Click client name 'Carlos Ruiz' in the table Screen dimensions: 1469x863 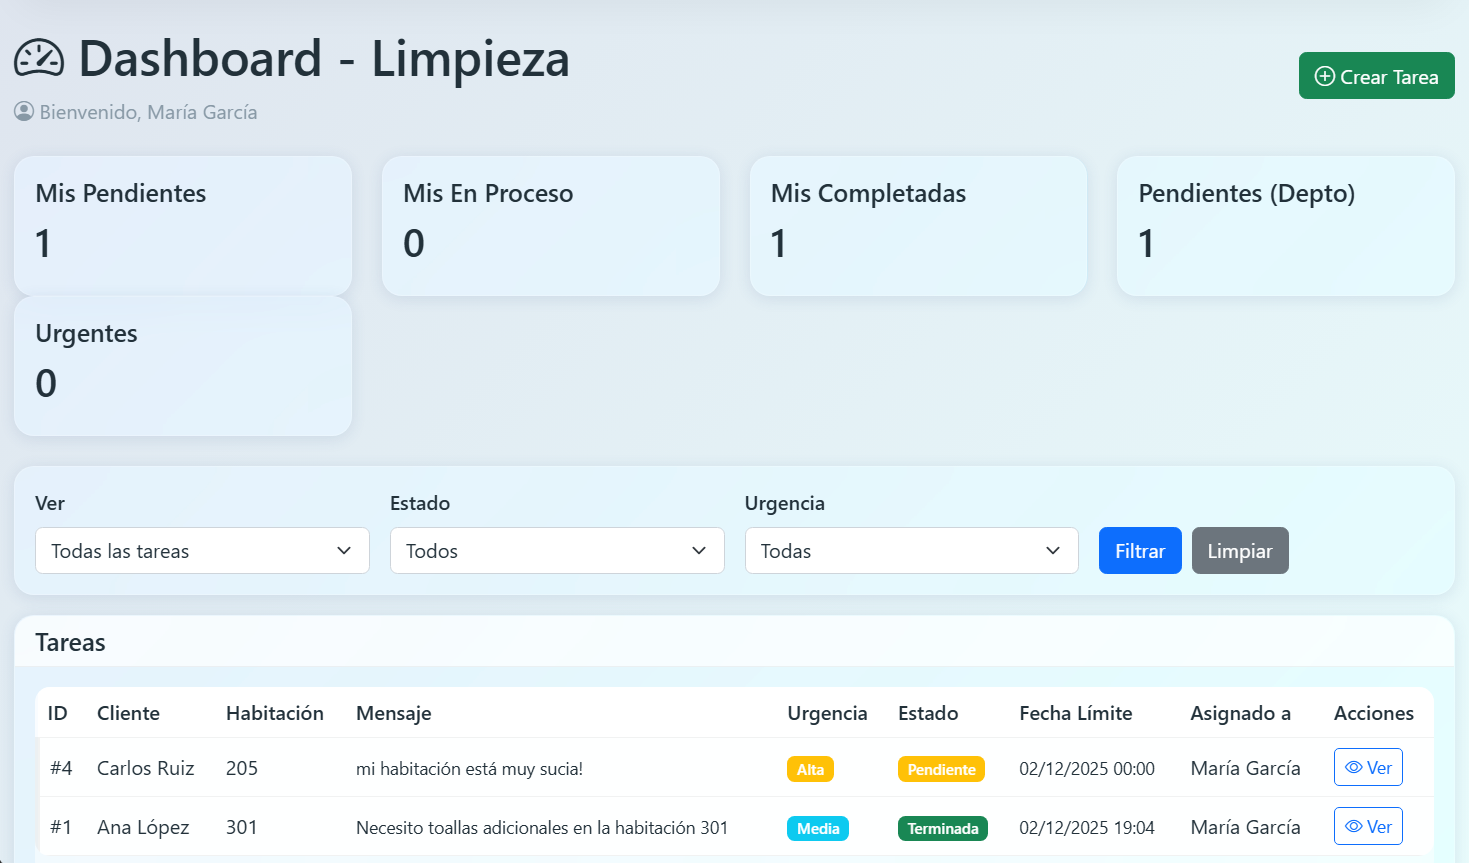point(145,768)
